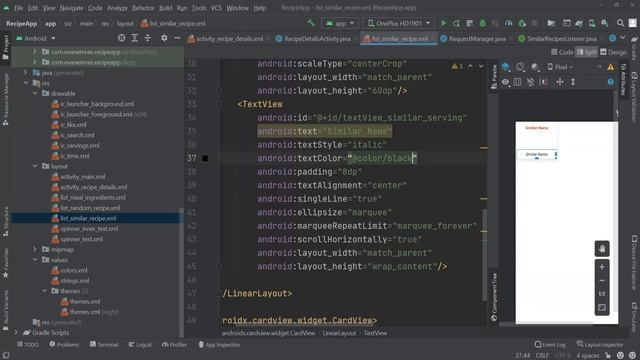The image size is (640, 360).
Task: Open the Profiler gauge icon in toolbar
Action: coord(509,23)
